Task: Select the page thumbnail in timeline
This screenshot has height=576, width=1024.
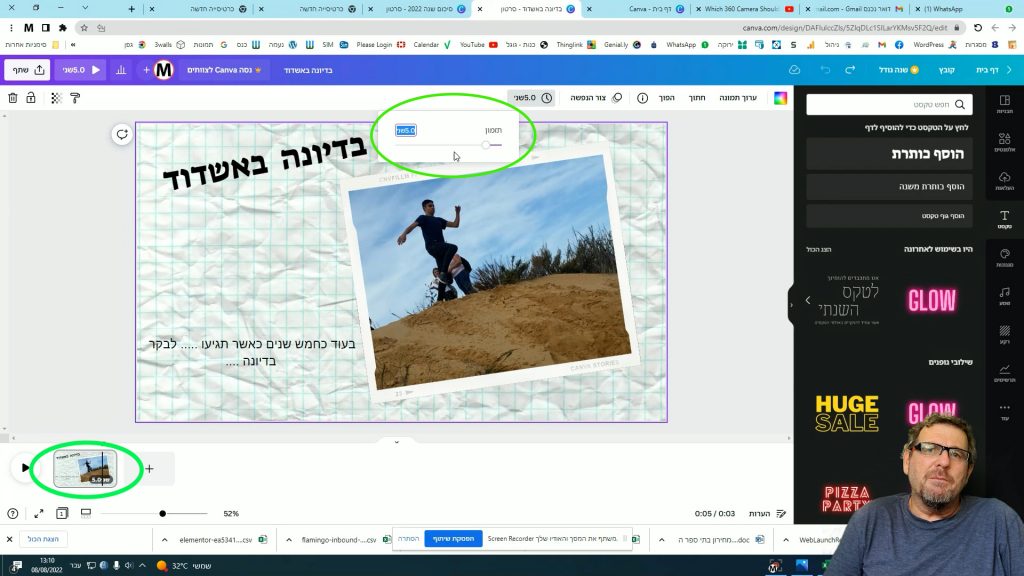Action: (85, 468)
